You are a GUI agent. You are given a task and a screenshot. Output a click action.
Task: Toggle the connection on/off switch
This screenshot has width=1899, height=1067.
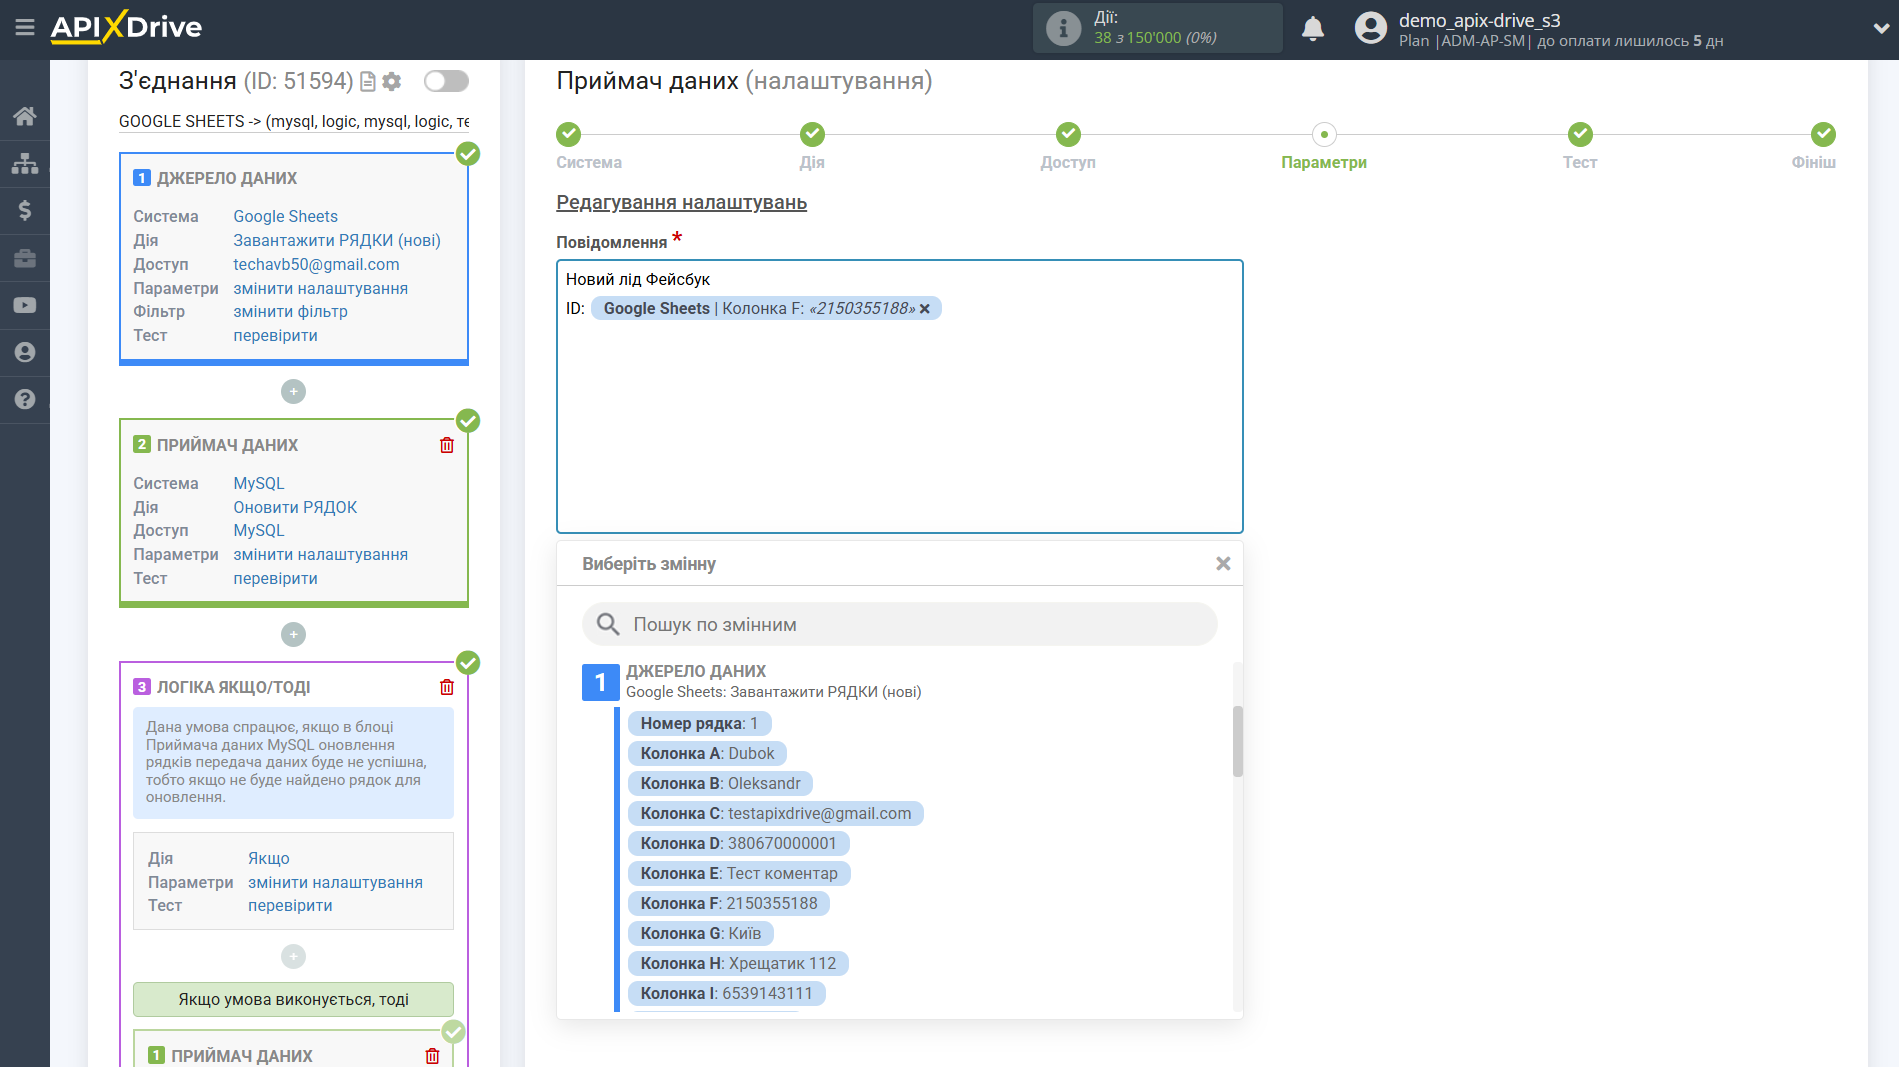[446, 81]
